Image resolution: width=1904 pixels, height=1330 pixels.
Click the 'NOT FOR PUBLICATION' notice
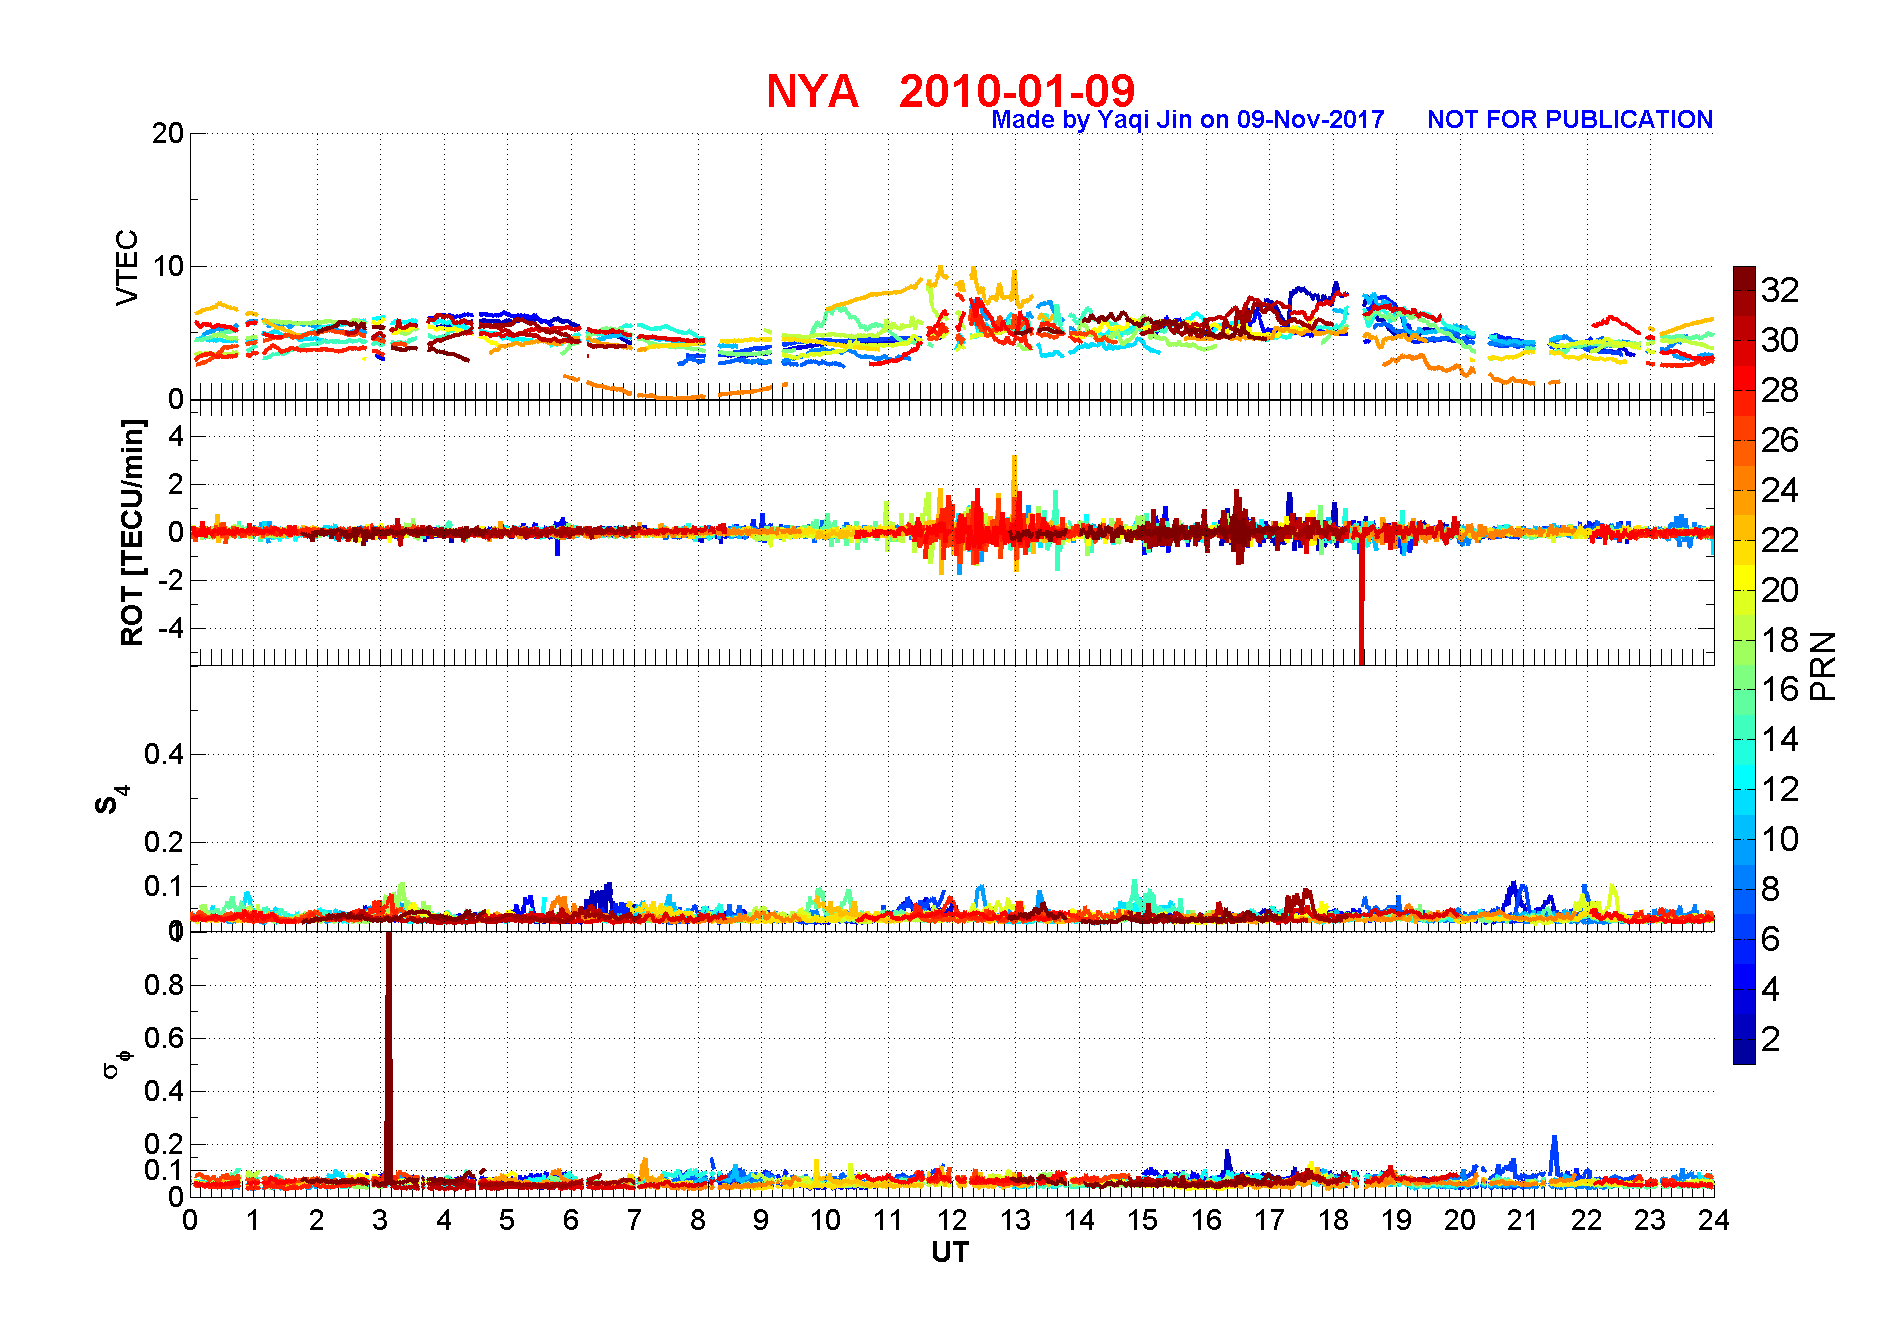[1570, 120]
